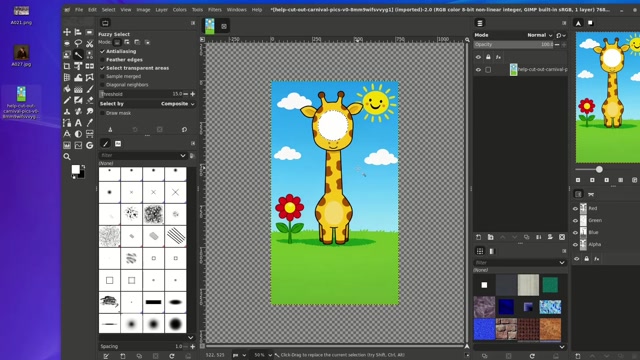Uncheck Select transparent areas

click(x=102, y=68)
